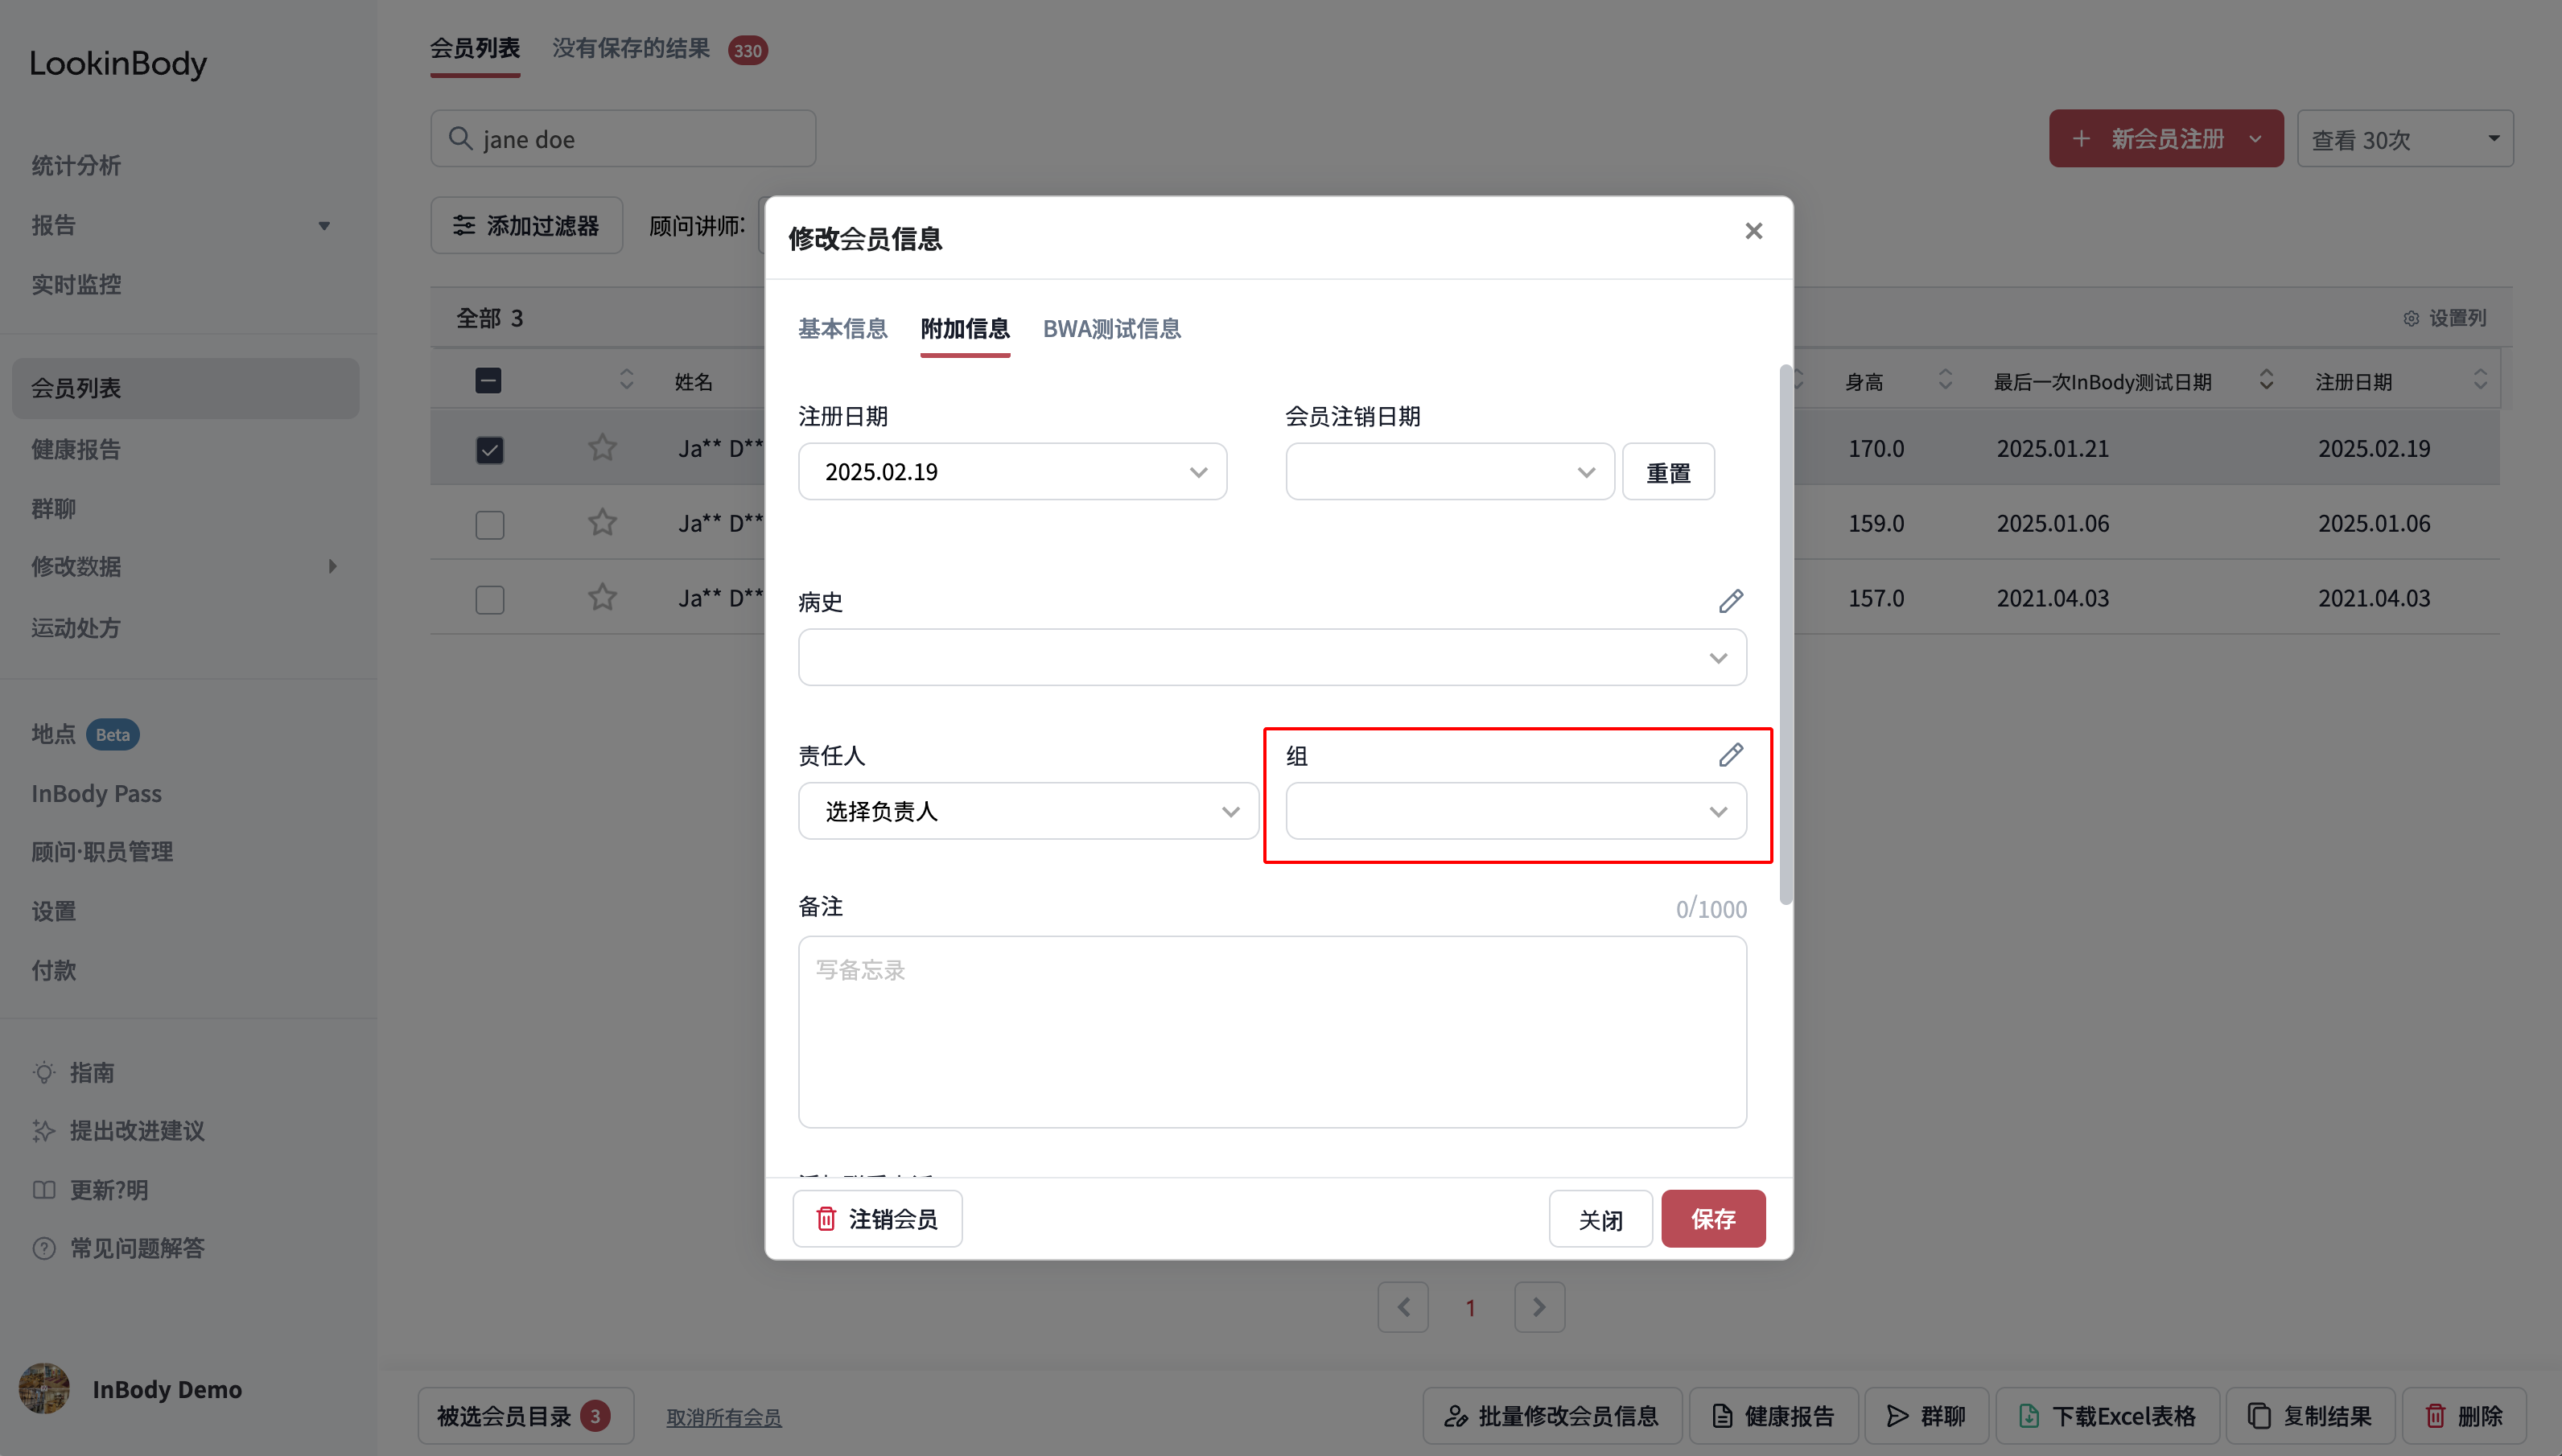Image resolution: width=2562 pixels, height=1456 pixels.
Task: Star the member with height 159.0
Action: (602, 522)
